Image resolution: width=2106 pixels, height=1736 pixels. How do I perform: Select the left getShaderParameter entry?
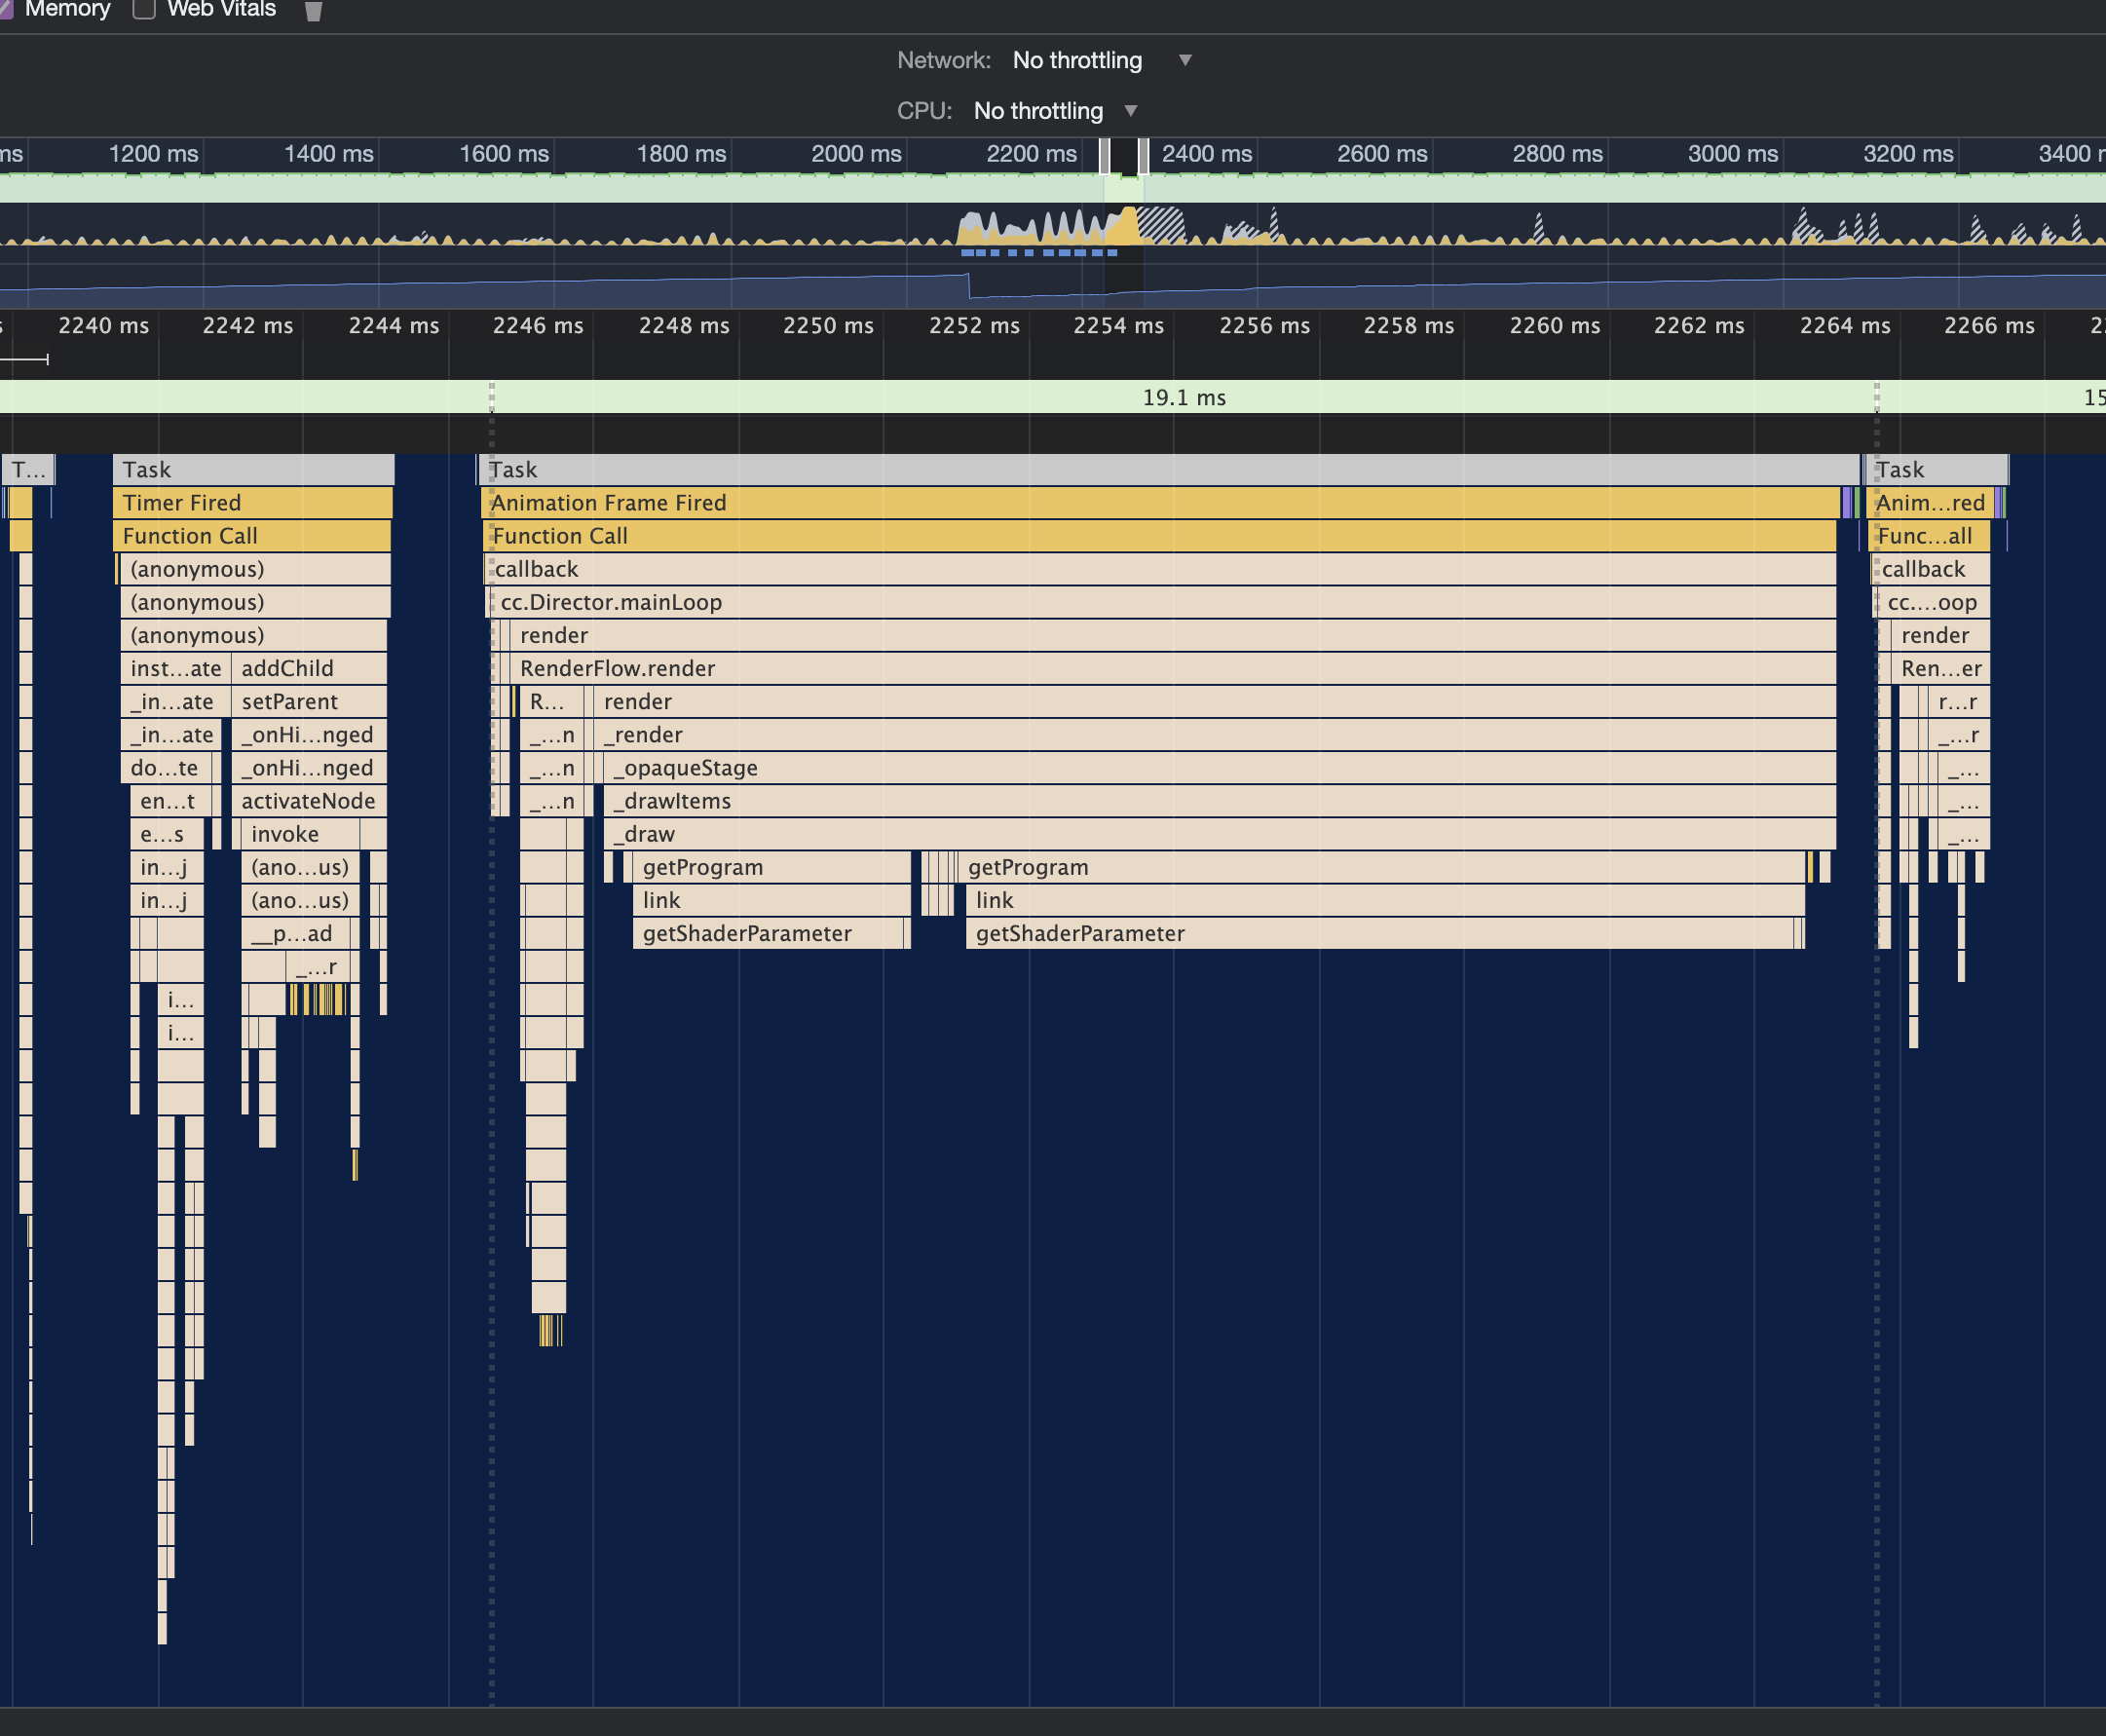pos(768,933)
